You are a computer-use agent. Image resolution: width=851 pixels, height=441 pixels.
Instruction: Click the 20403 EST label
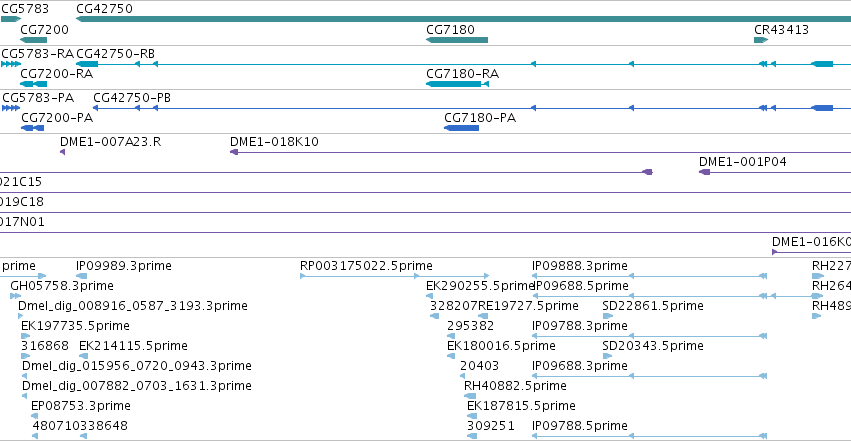[x=479, y=366]
